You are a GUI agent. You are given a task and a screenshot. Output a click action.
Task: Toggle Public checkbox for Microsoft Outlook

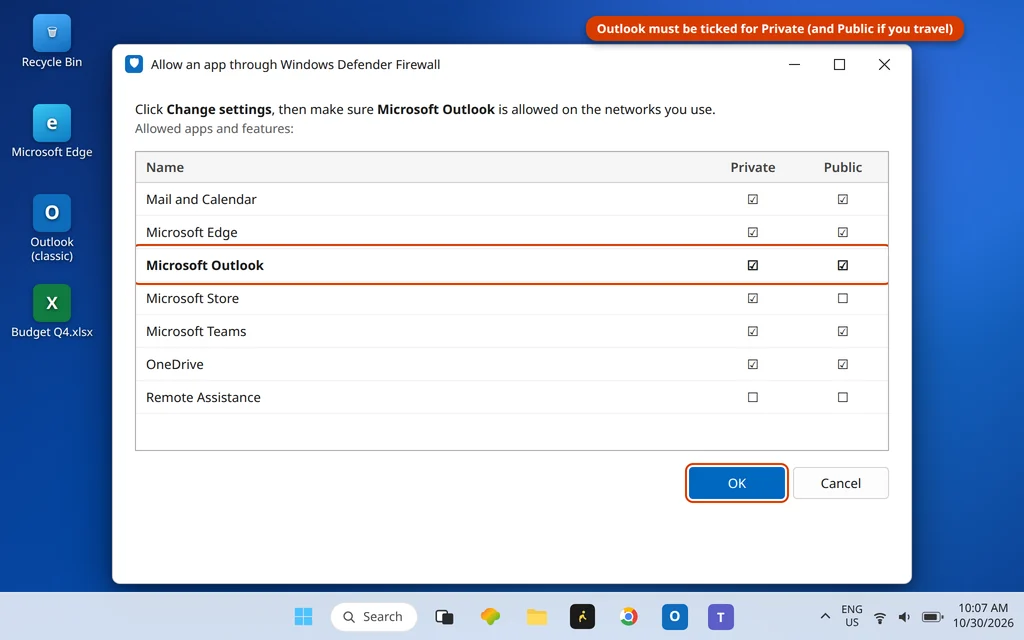[842, 265]
